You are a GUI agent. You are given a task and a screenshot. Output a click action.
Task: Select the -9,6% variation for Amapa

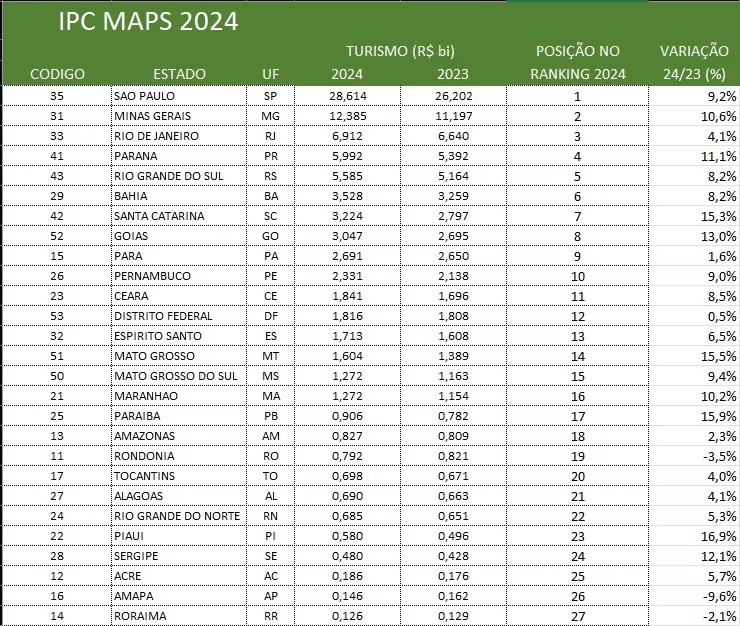(x=694, y=596)
